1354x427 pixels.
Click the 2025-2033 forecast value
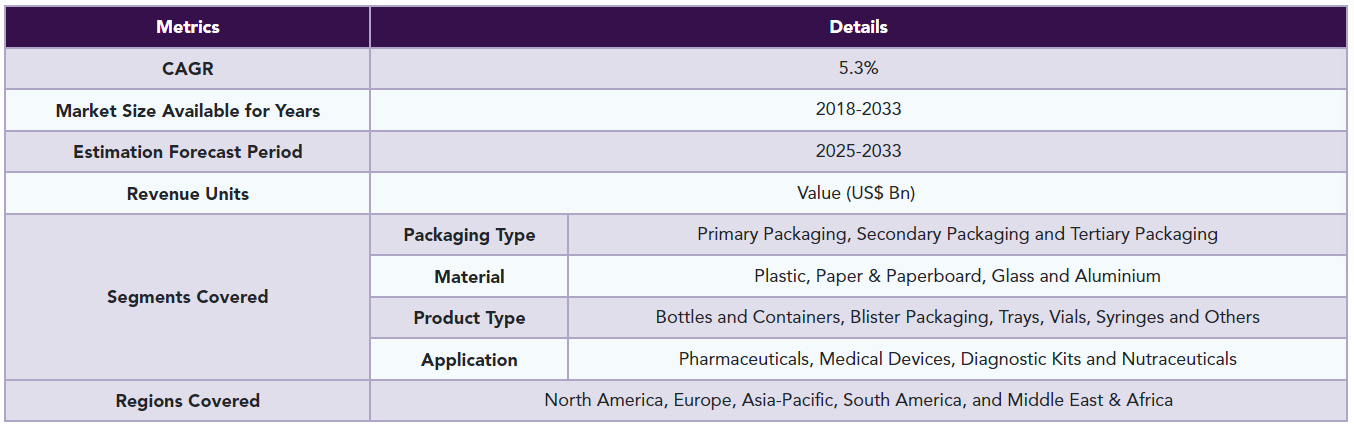[858, 152]
